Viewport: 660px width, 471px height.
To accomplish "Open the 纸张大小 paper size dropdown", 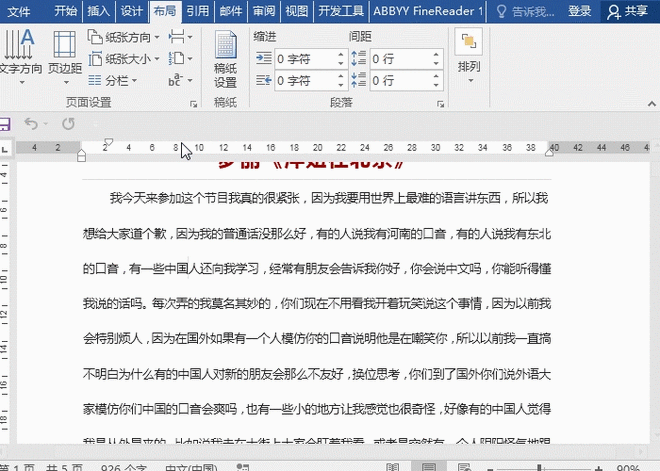I will tap(124, 59).
